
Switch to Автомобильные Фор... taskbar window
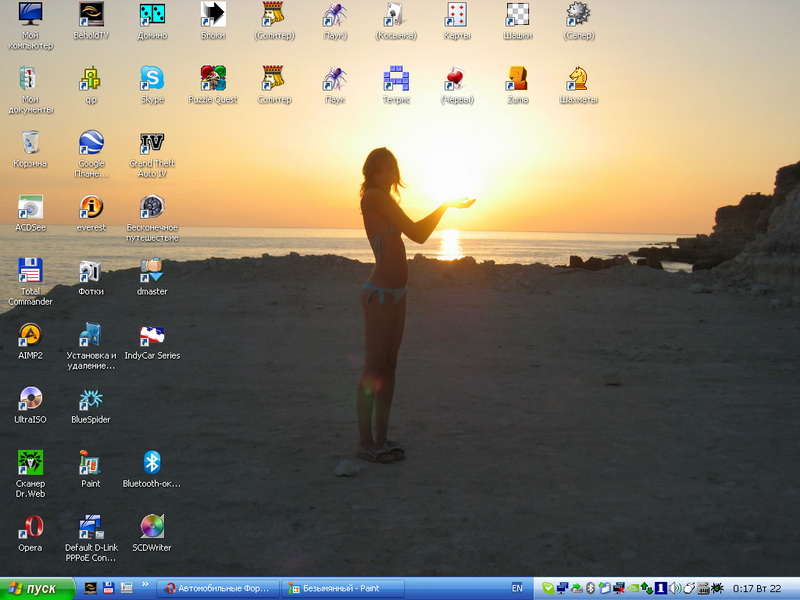tap(217, 588)
